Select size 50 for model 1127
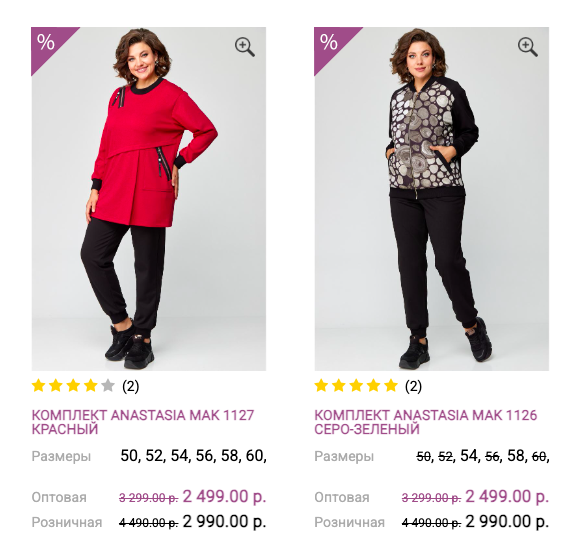The image size is (582, 539). [129, 456]
